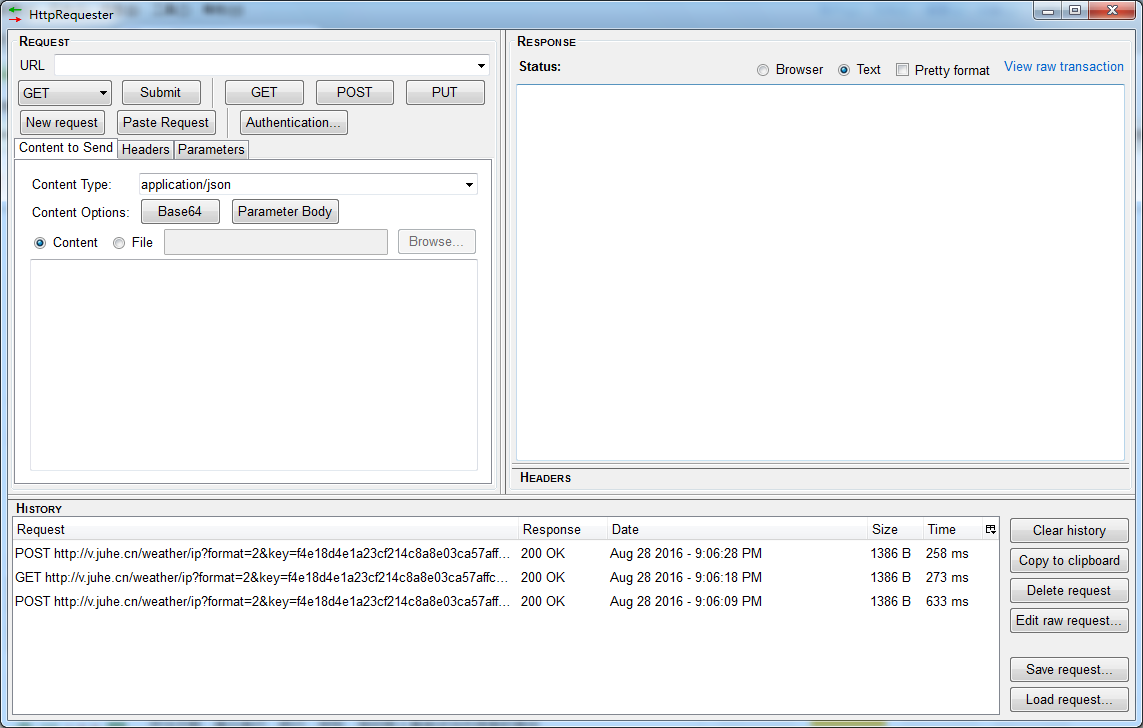Click the Base64 content option button

pos(180,211)
